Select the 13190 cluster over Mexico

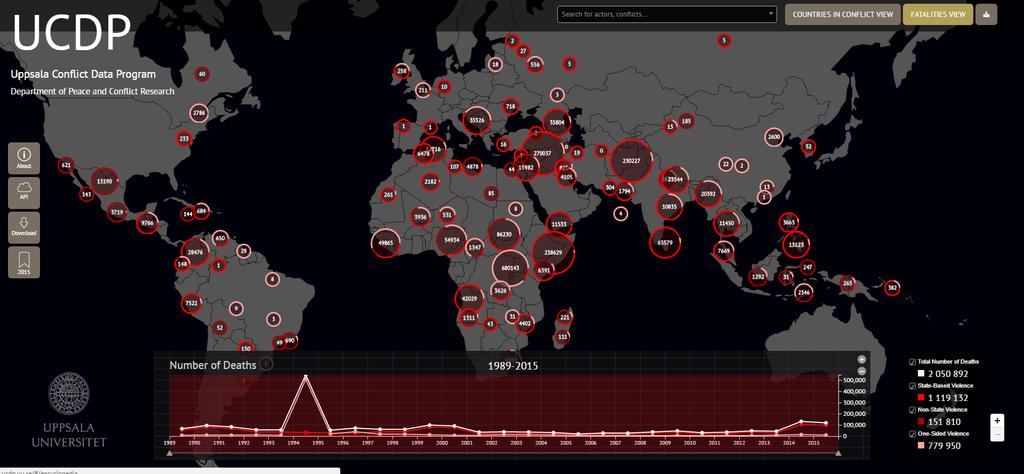point(104,181)
